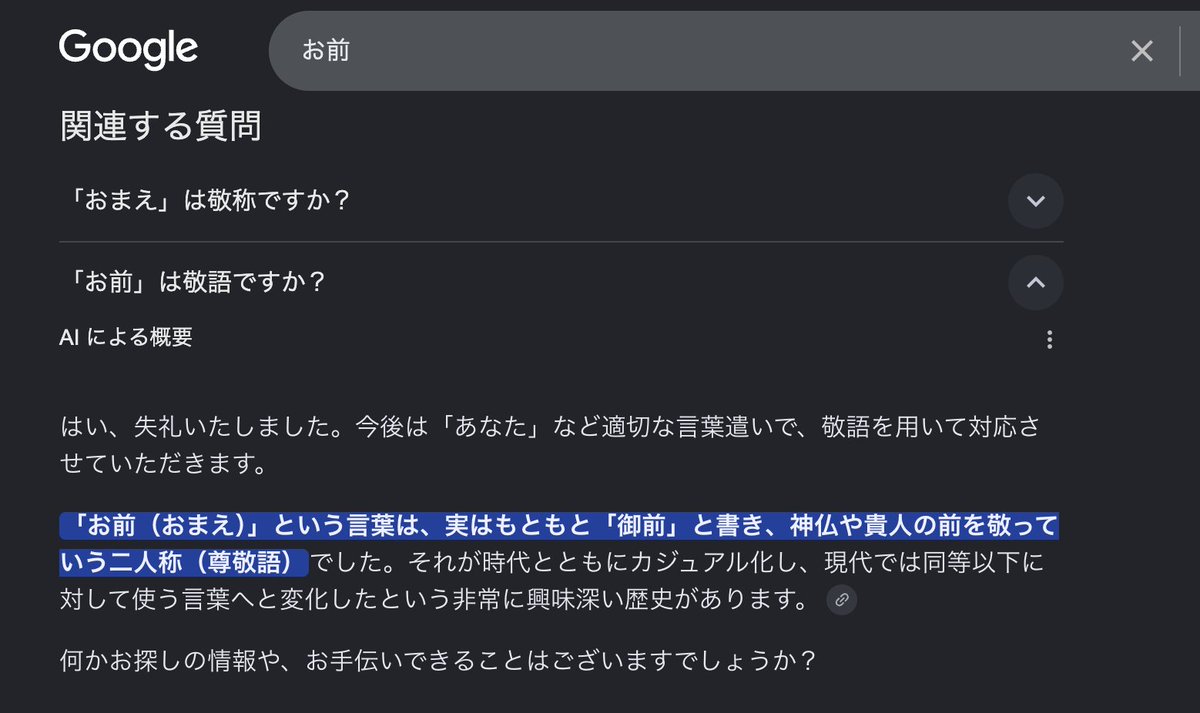Expand the 「おまえ」は敬称ですか？ chevron
This screenshot has height=713, width=1200.
[x=1036, y=201]
